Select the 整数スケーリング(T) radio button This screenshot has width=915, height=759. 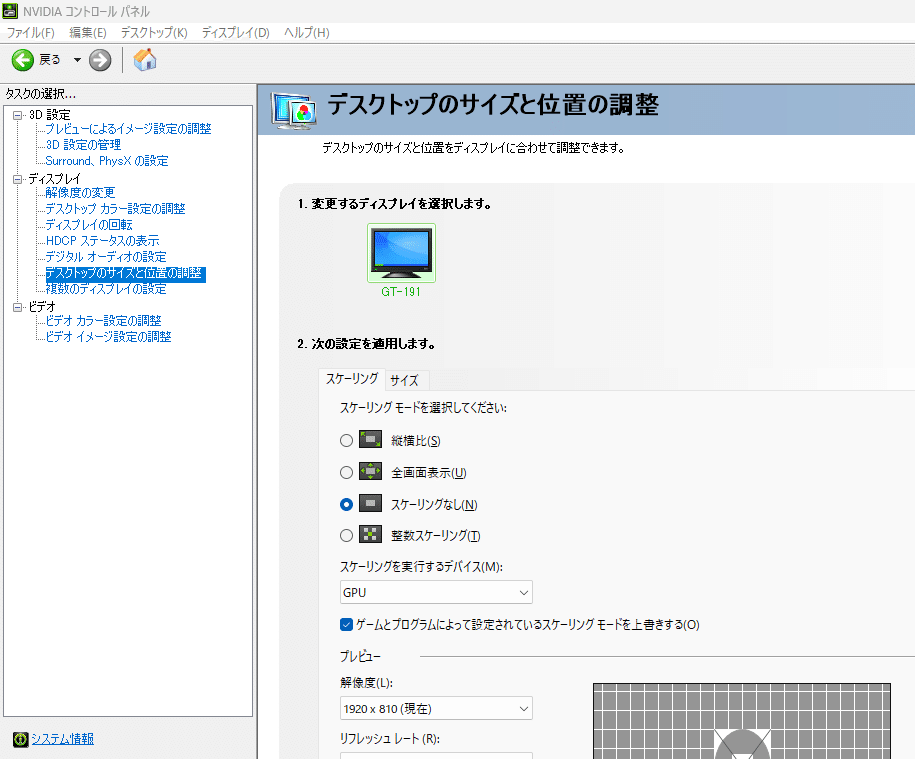click(346, 535)
